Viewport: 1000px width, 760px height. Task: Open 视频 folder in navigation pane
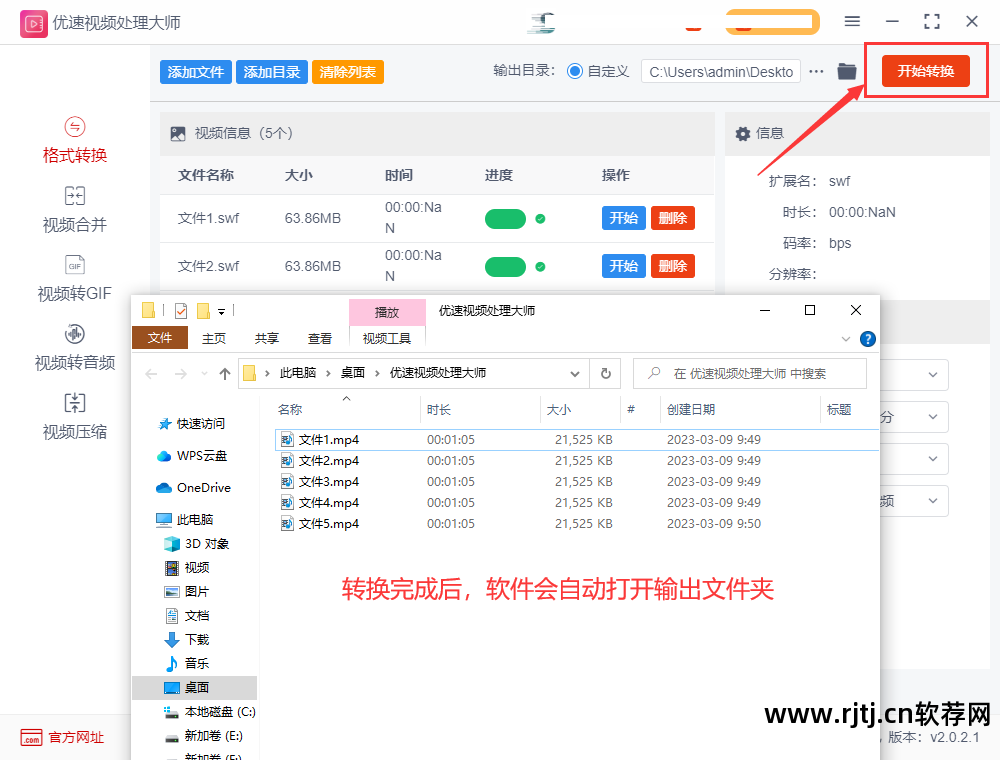188,567
